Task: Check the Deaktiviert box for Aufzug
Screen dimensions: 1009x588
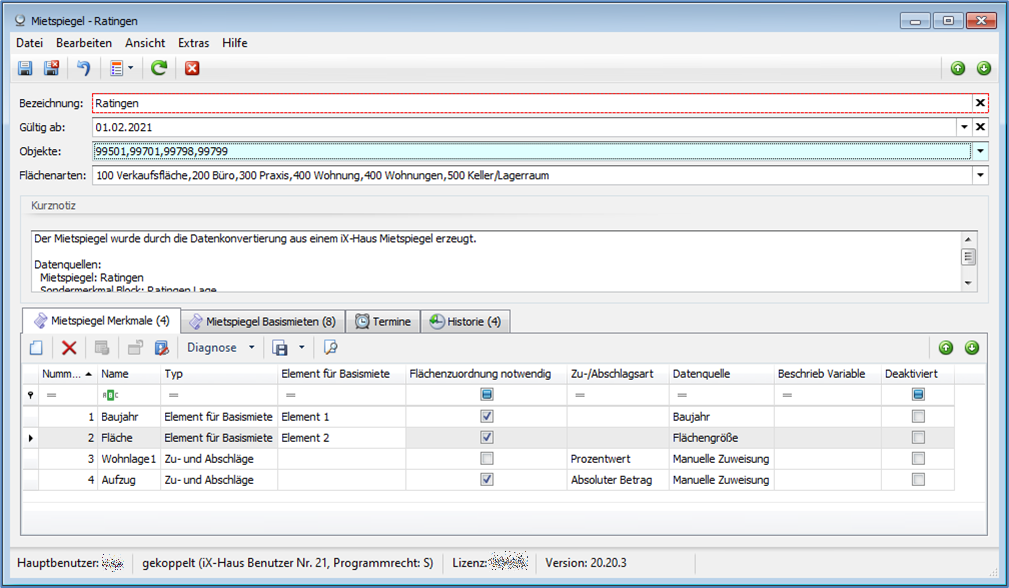Action: tap(918, 480)
